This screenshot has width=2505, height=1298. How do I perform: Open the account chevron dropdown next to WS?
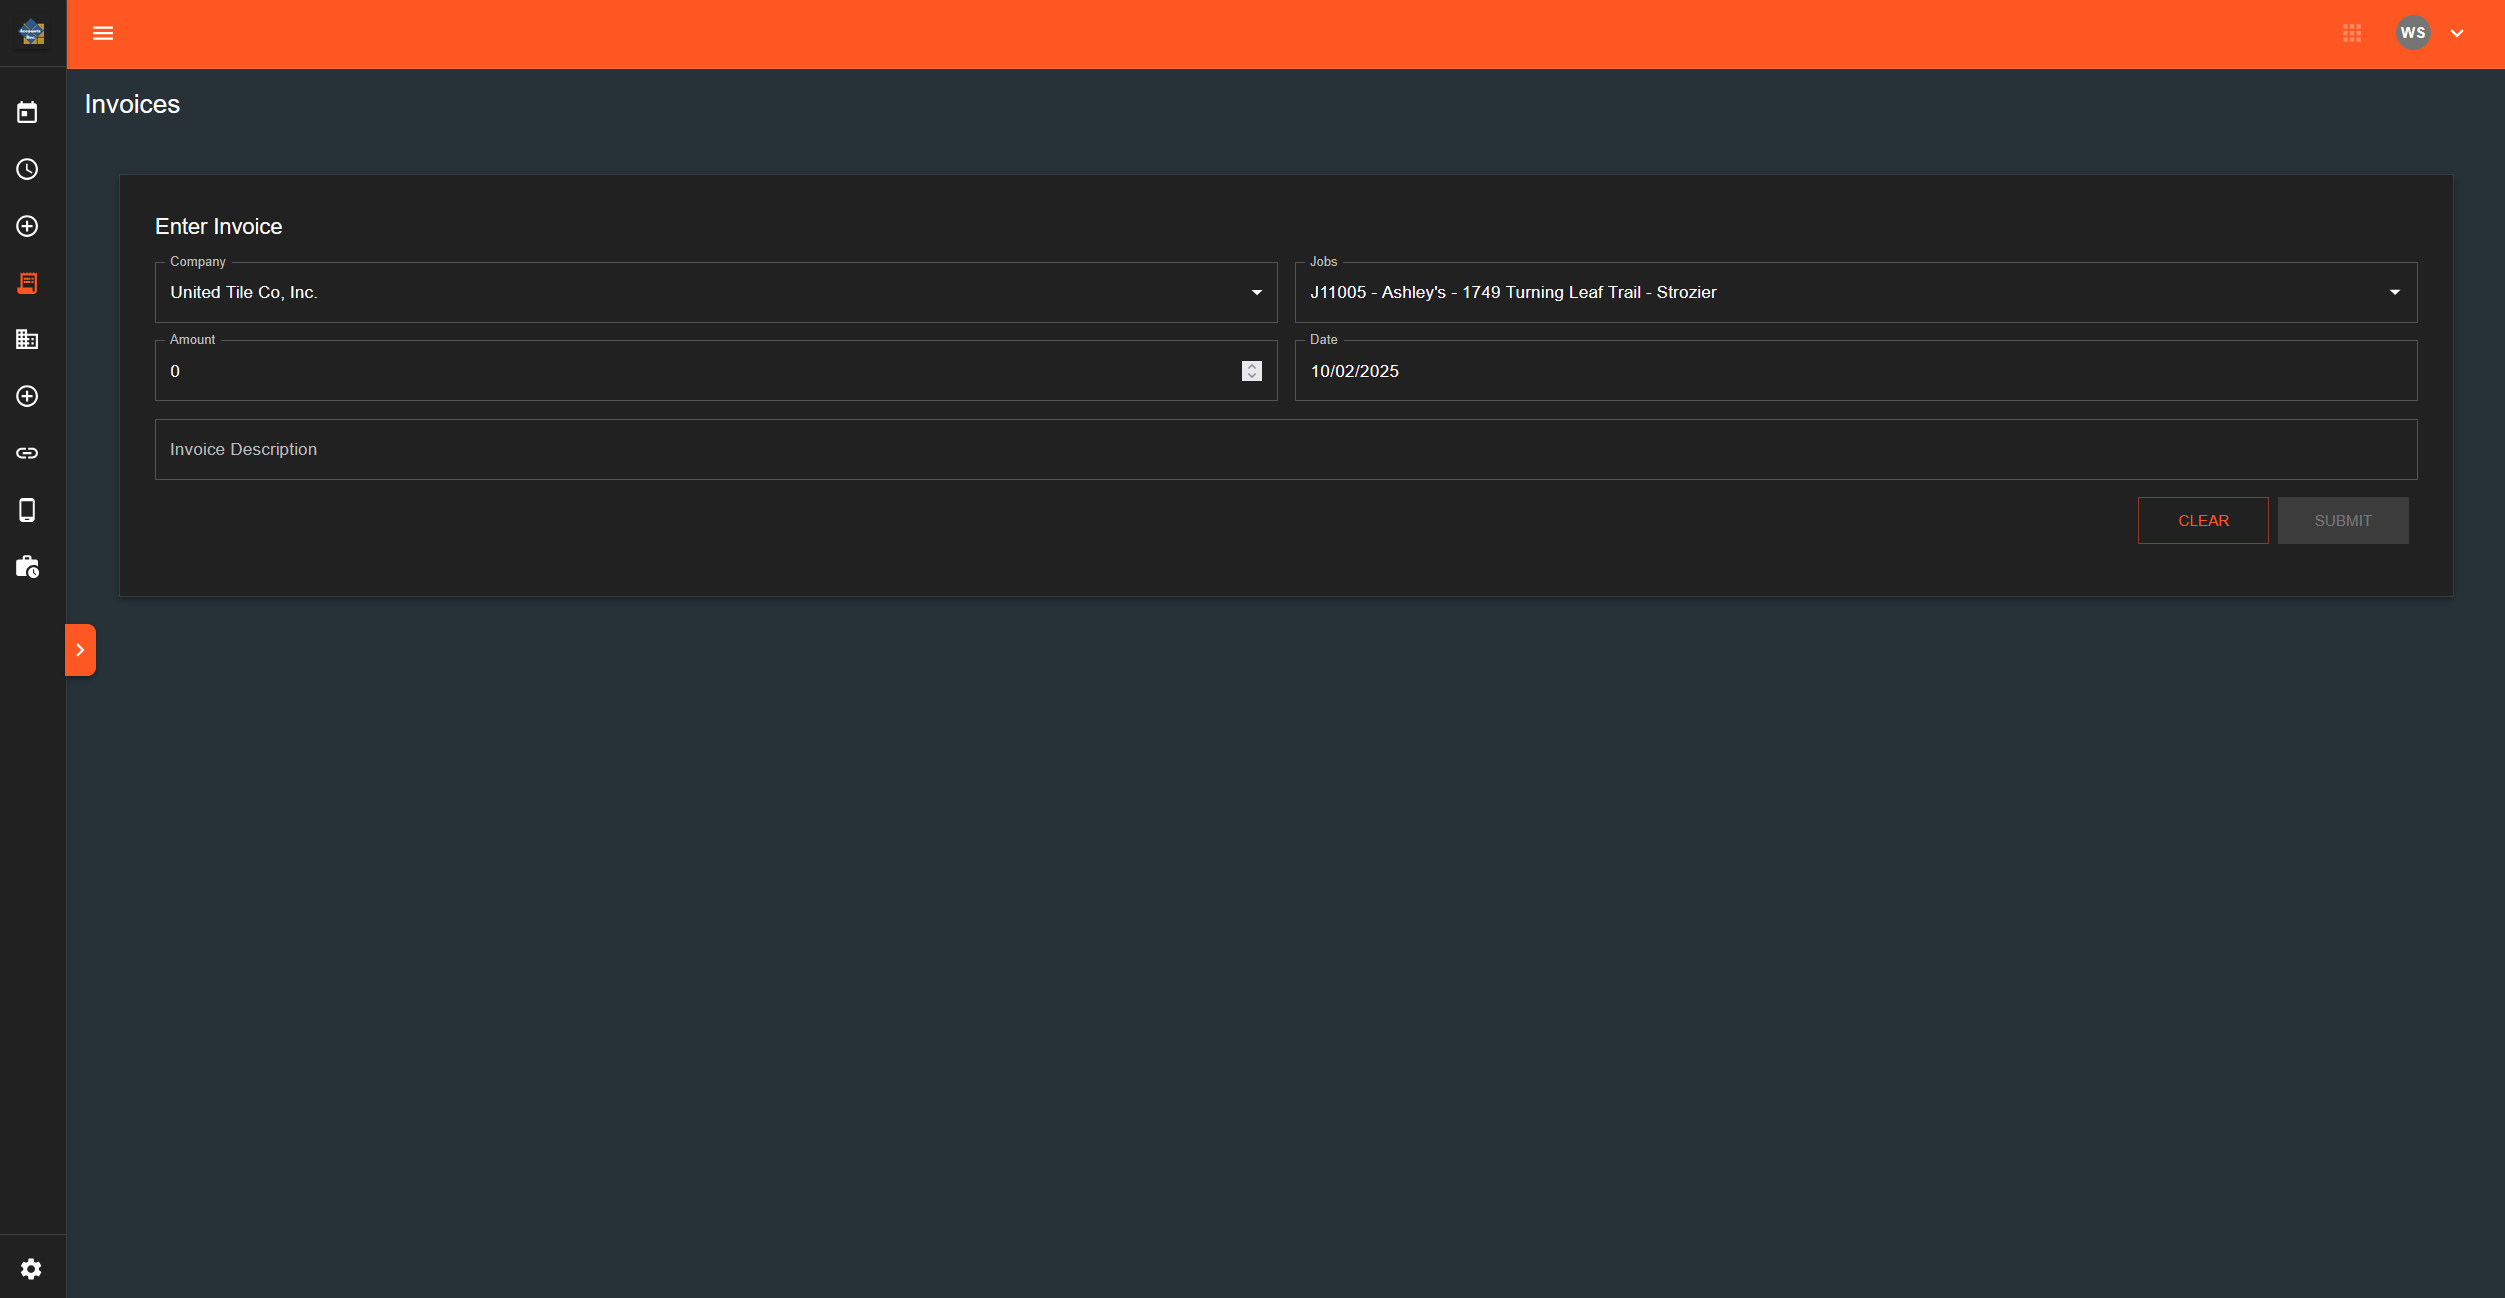click(2457, 33)
